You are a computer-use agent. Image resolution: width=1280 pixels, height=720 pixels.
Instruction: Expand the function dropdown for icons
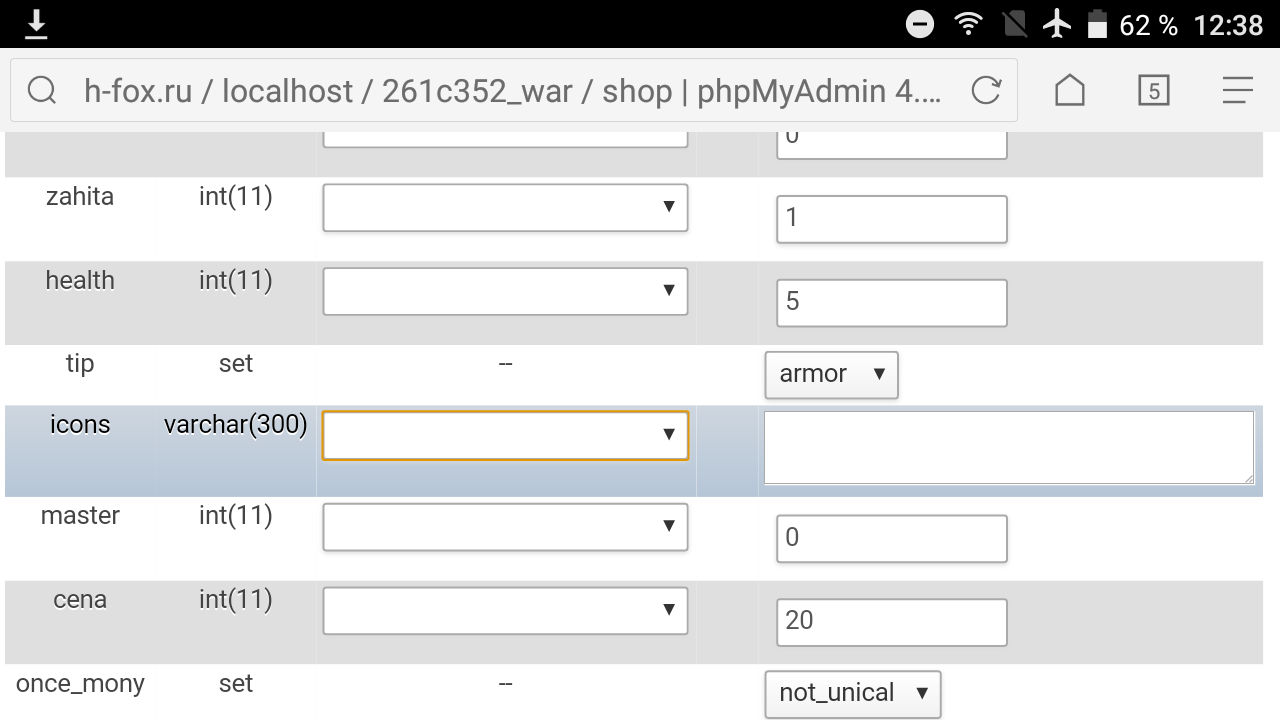505,435
